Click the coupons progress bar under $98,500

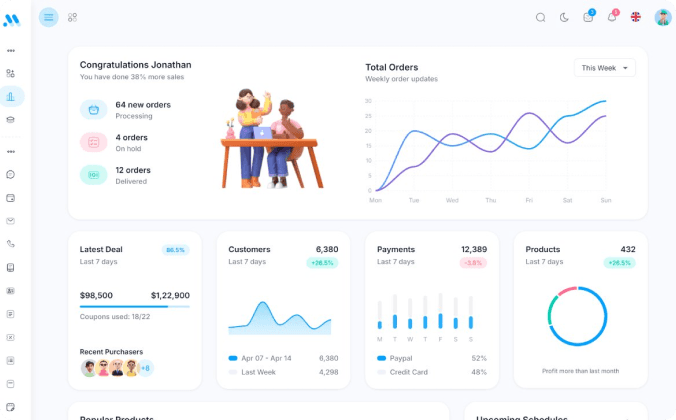135,307
